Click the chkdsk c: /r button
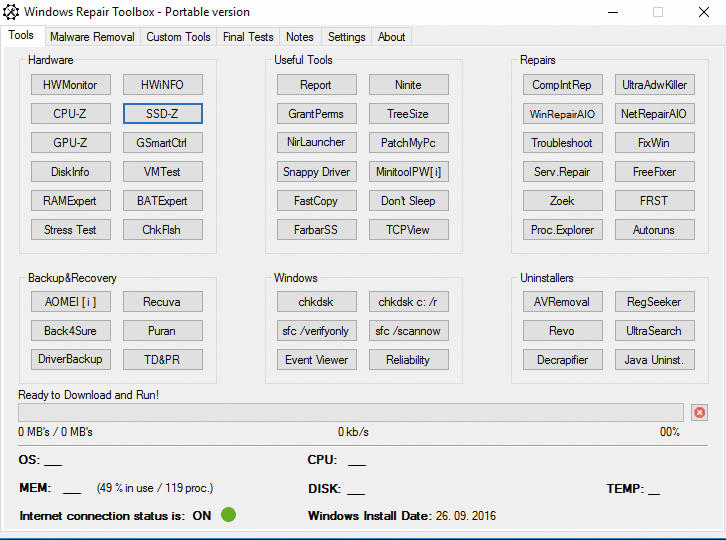Image resolution: width=726 pixels, height=540 pixels. [x=409, y=301]
